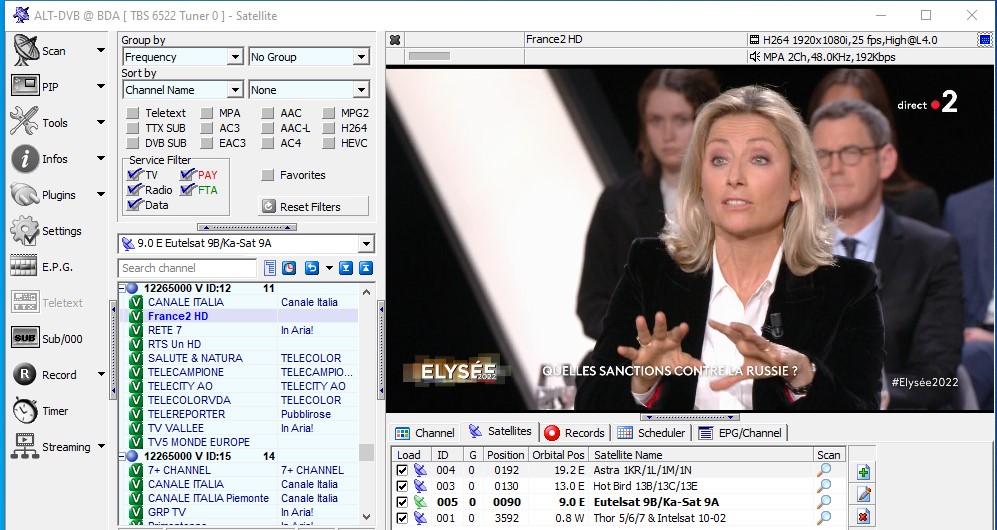997x530 pixels.
Task: Toggle the AC3 filter checkbox
Action: [207, 128]
